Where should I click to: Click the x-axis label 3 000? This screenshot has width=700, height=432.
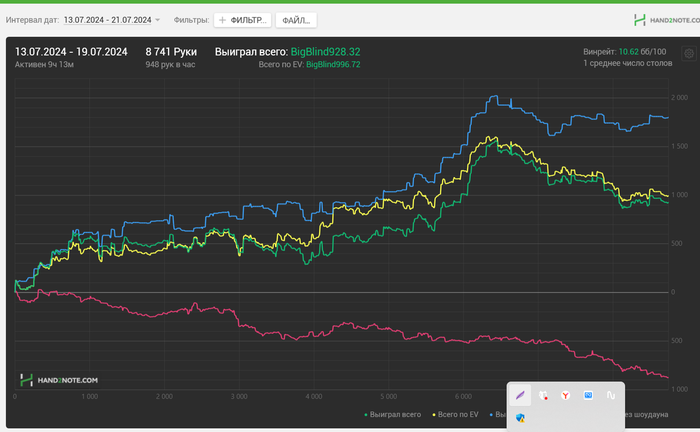(x=239, y=396)
